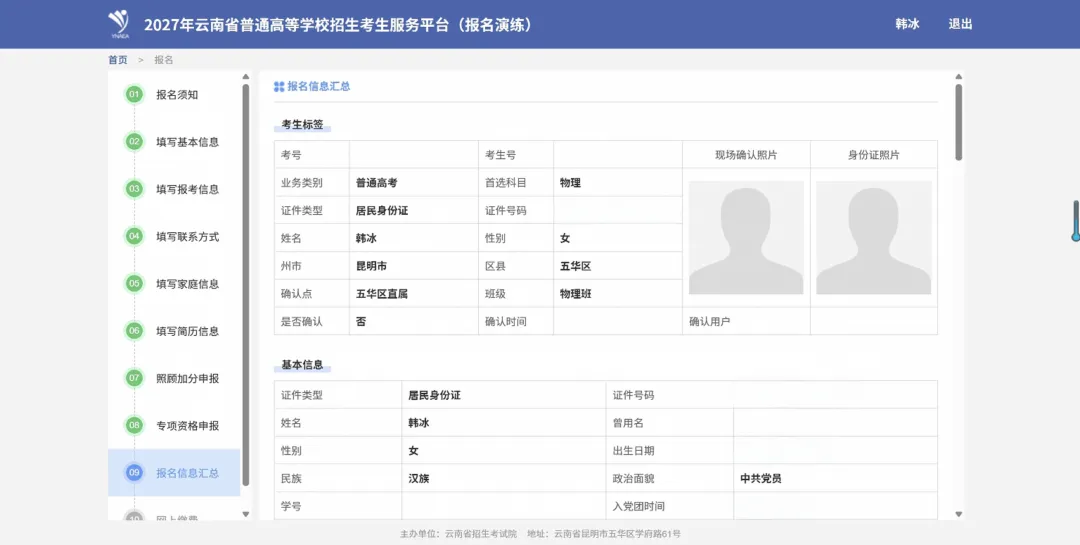Click 身份证照片 placeholder photo
The width and height of the screenshot is (1080, 545).
(873, 238)
